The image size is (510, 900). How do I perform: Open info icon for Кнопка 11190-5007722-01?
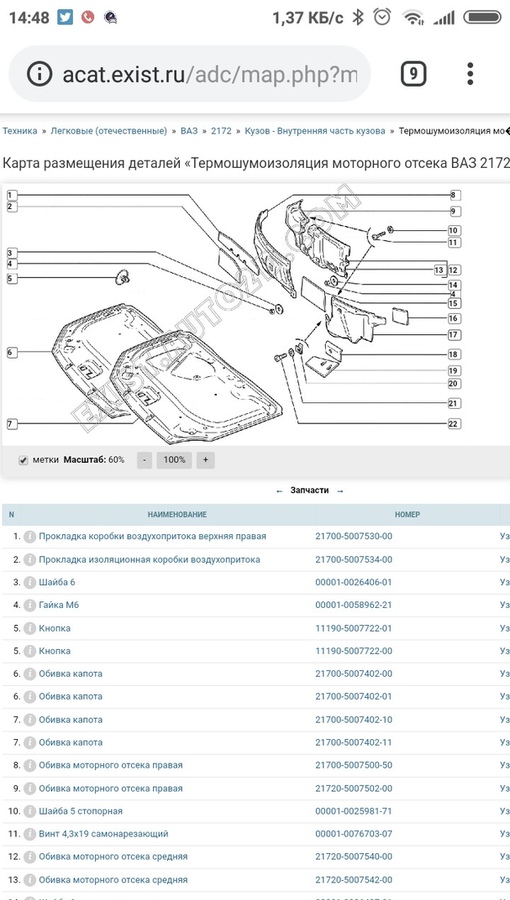point(30,629)
